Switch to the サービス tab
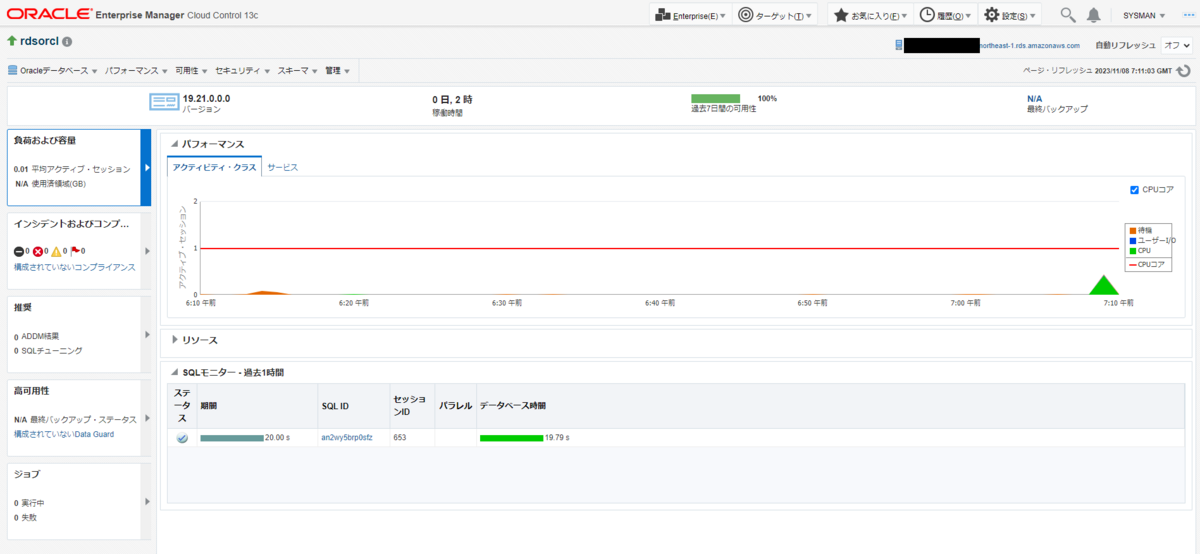The width and height of the screenshot is (1200, 554). (282, 167)
